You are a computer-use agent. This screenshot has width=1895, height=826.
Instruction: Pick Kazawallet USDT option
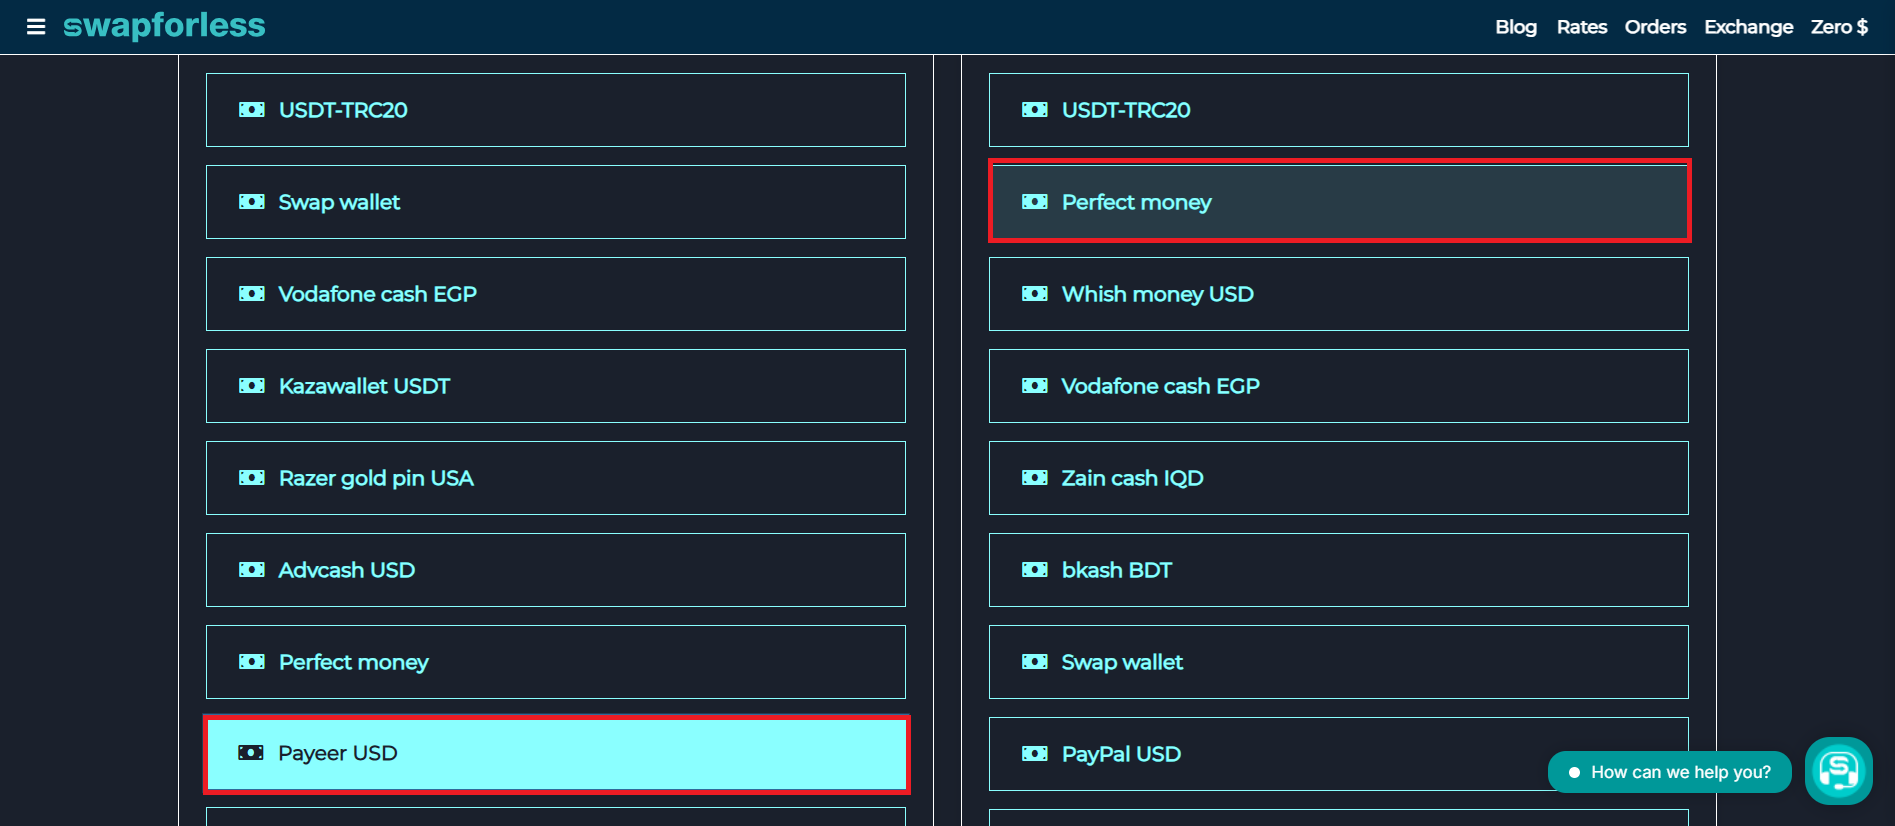[x=556, y=386]
